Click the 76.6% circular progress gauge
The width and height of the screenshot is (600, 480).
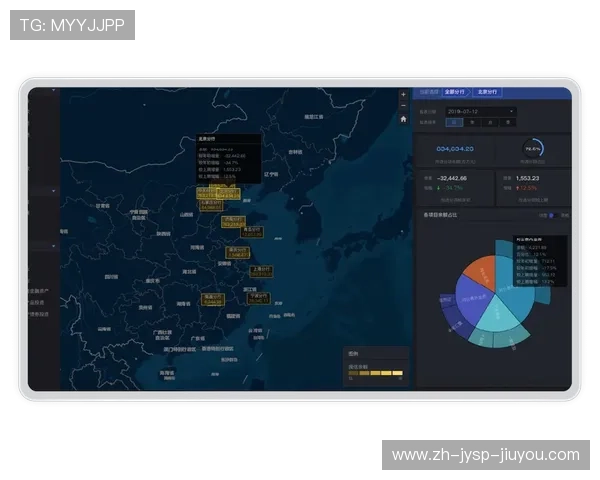[x=533, y=147]
